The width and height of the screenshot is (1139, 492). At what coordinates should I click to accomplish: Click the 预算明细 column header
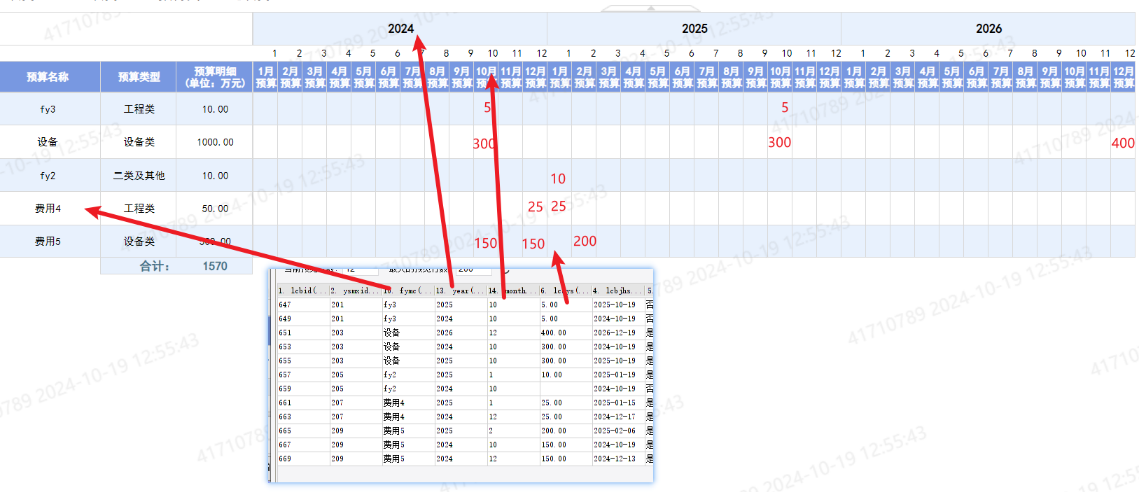click(214, 76)
